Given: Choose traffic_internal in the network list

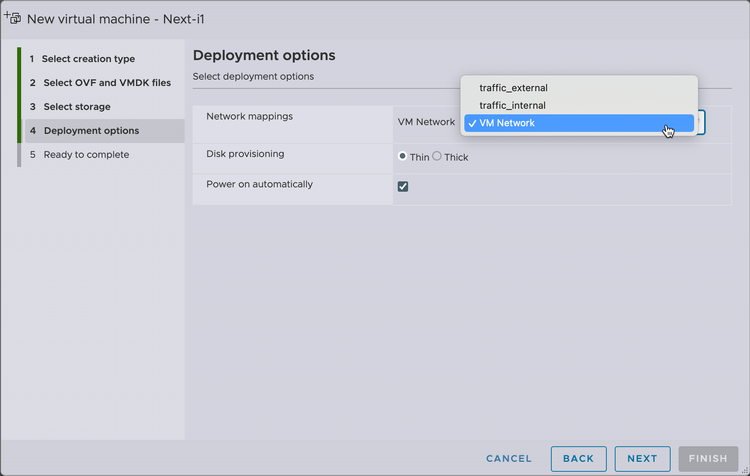Looking at the screenshot, I should [x=512, y=105].
